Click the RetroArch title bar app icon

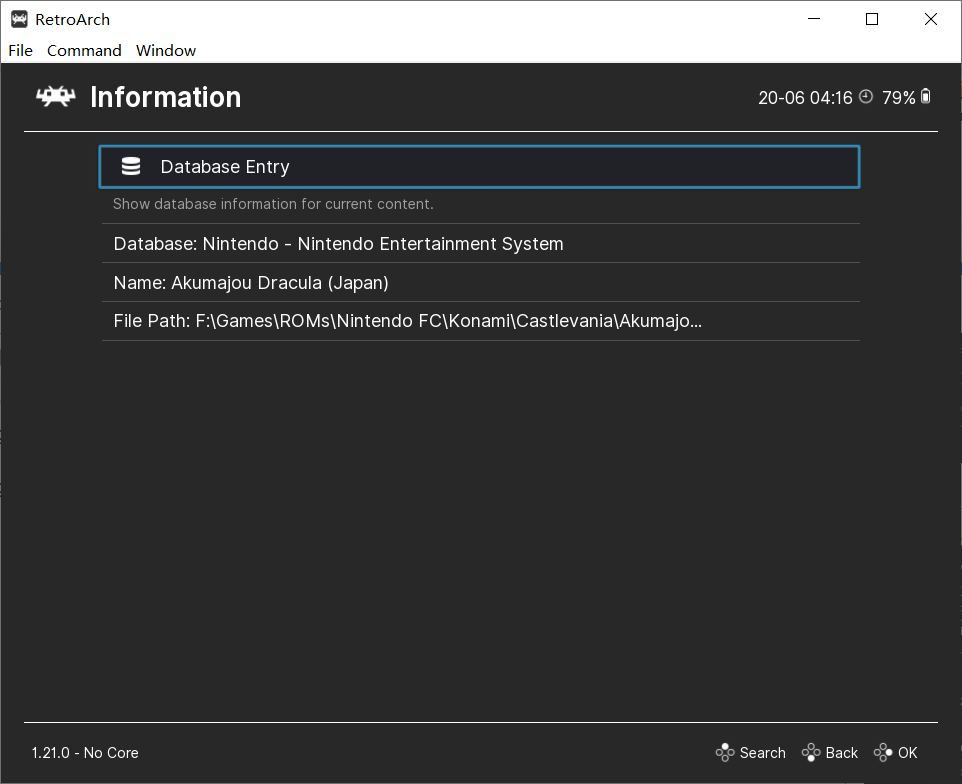click(x=19, y=20)
